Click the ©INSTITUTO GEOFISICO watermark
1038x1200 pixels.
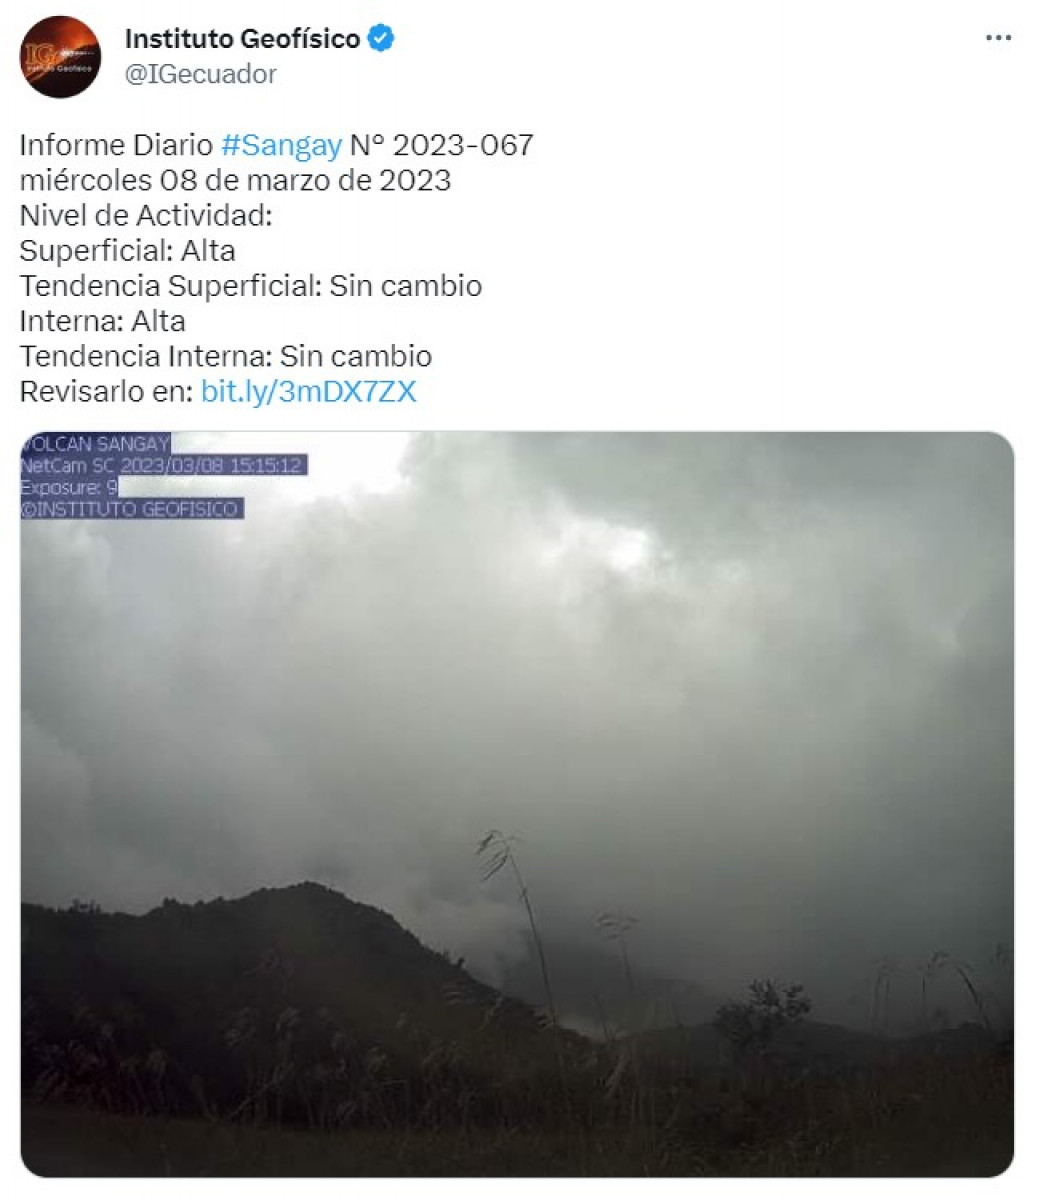pyautogui.click(x=131, y=509)
